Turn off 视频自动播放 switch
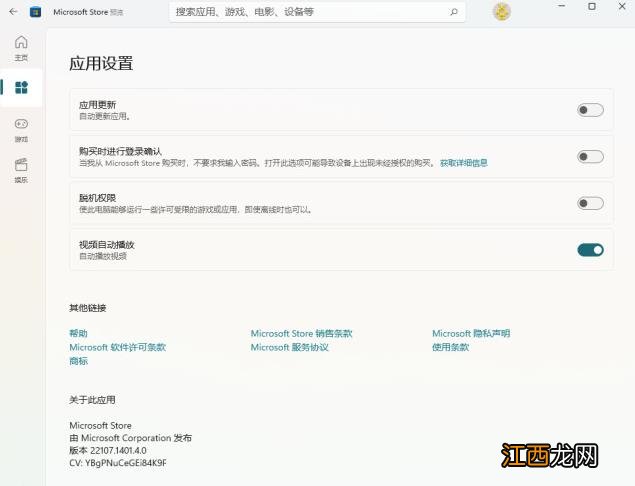The width and height of the screenshot is (635, 486). tap(590, 250)
